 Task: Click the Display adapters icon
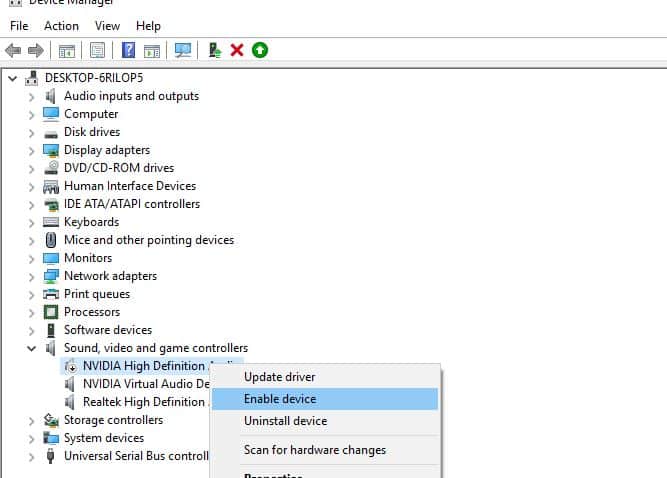coord(51,150)
